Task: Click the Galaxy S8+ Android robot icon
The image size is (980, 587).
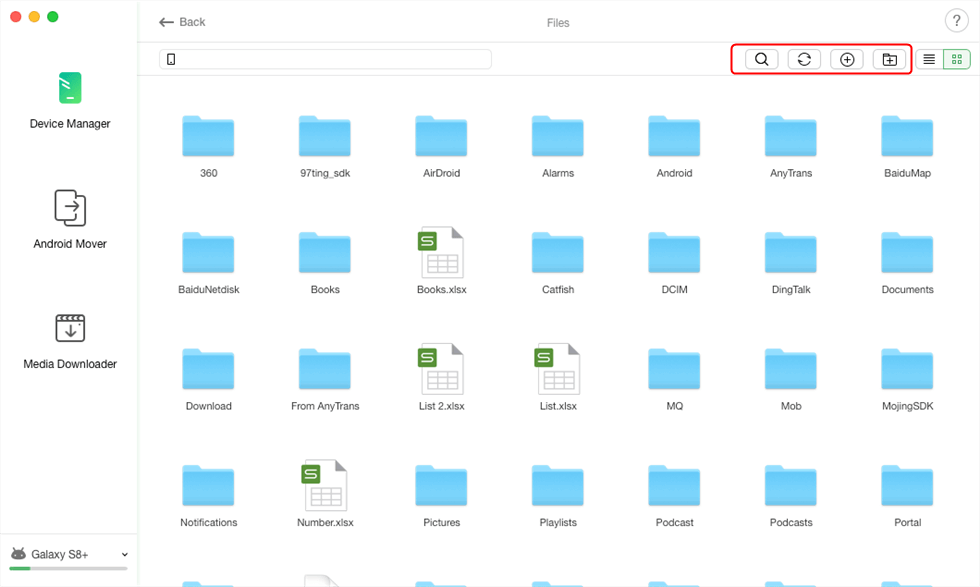Action: coord(19,554)
